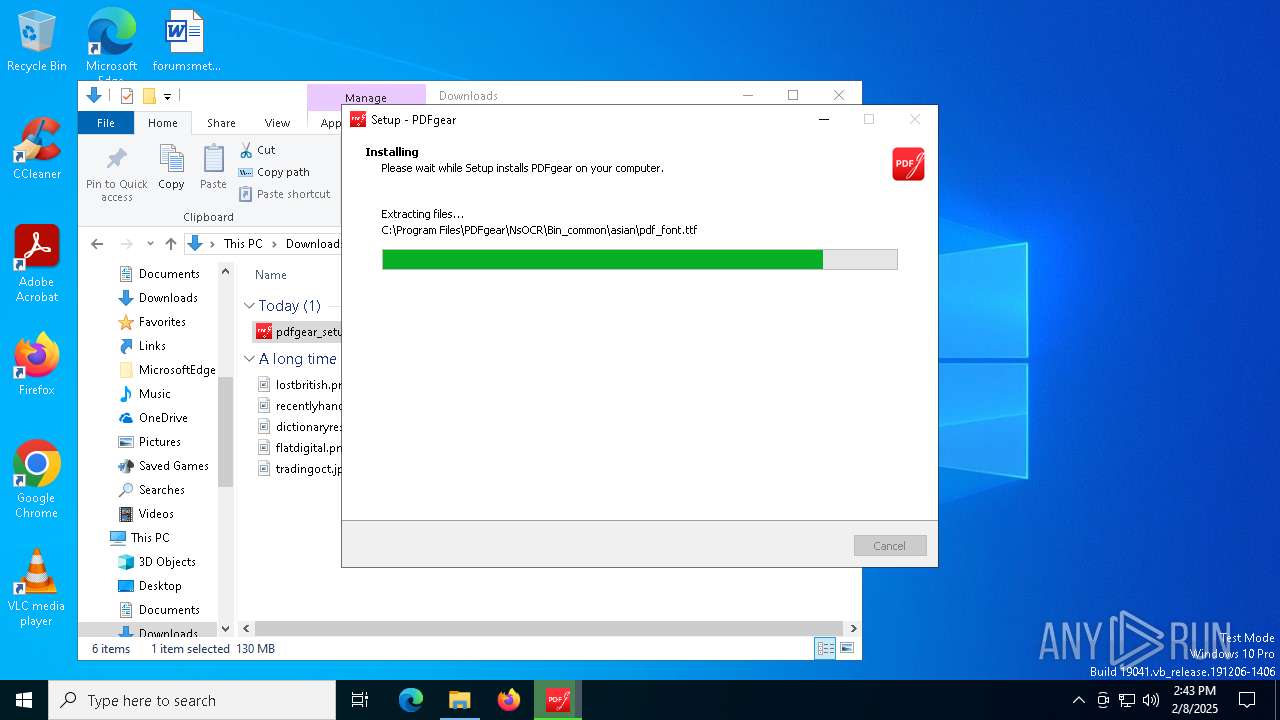This screenshot has height=720, width=1280.
Task: Select This PC in navigation pane
Action: tap(140, 538)
